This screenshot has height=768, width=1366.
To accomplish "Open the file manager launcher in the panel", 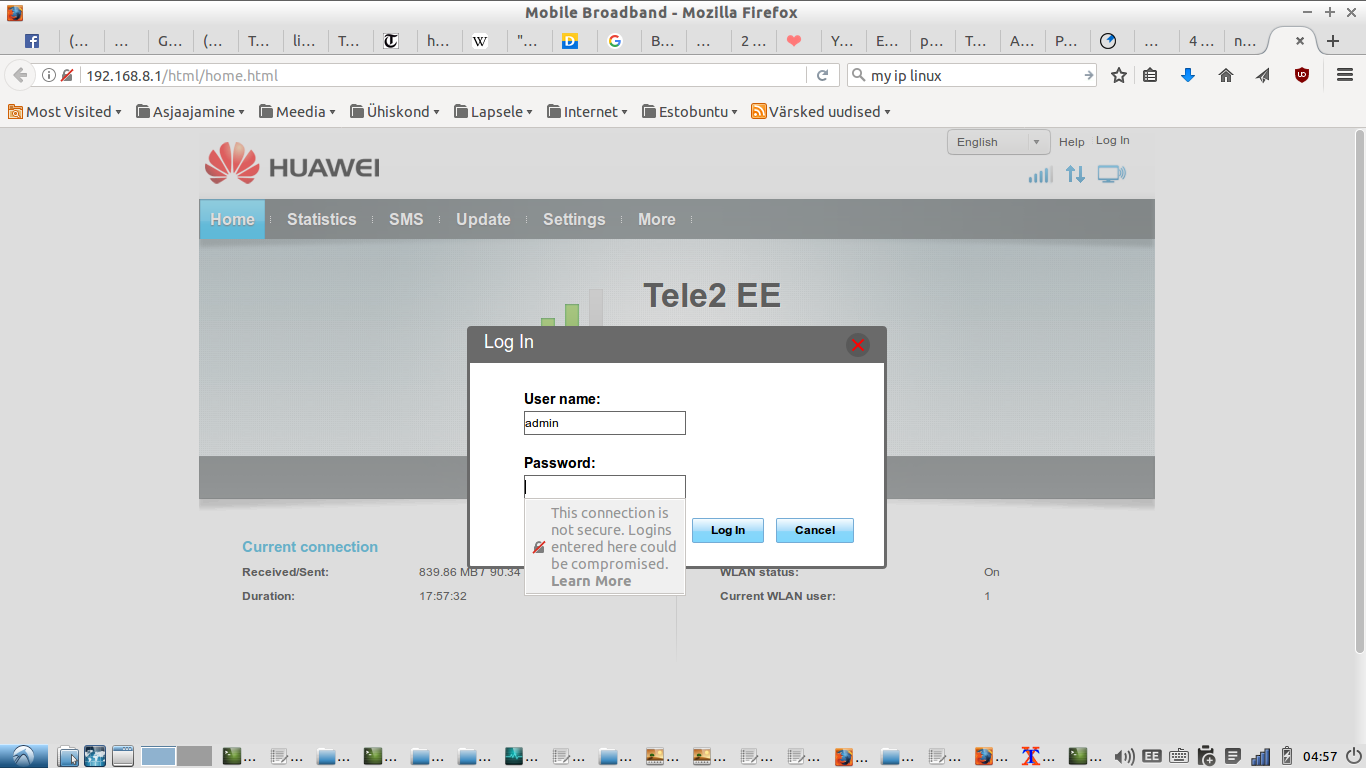I will (67, 756).
